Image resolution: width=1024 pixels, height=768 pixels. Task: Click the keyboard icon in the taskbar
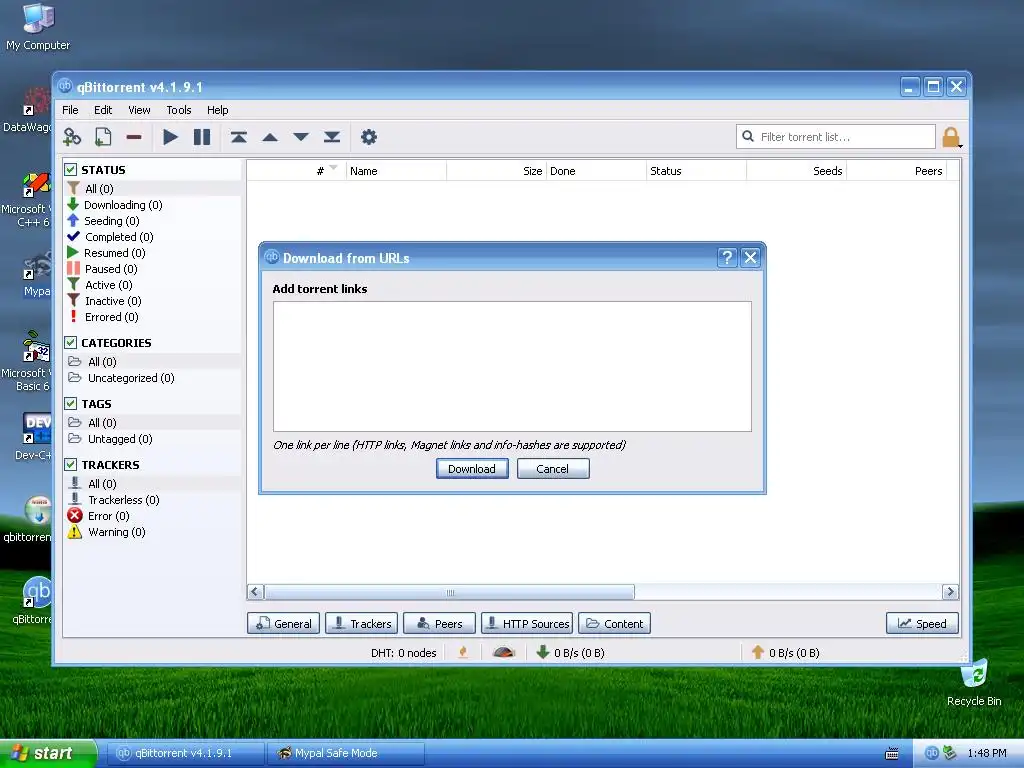pyautogui.click(x=891, y=754)
